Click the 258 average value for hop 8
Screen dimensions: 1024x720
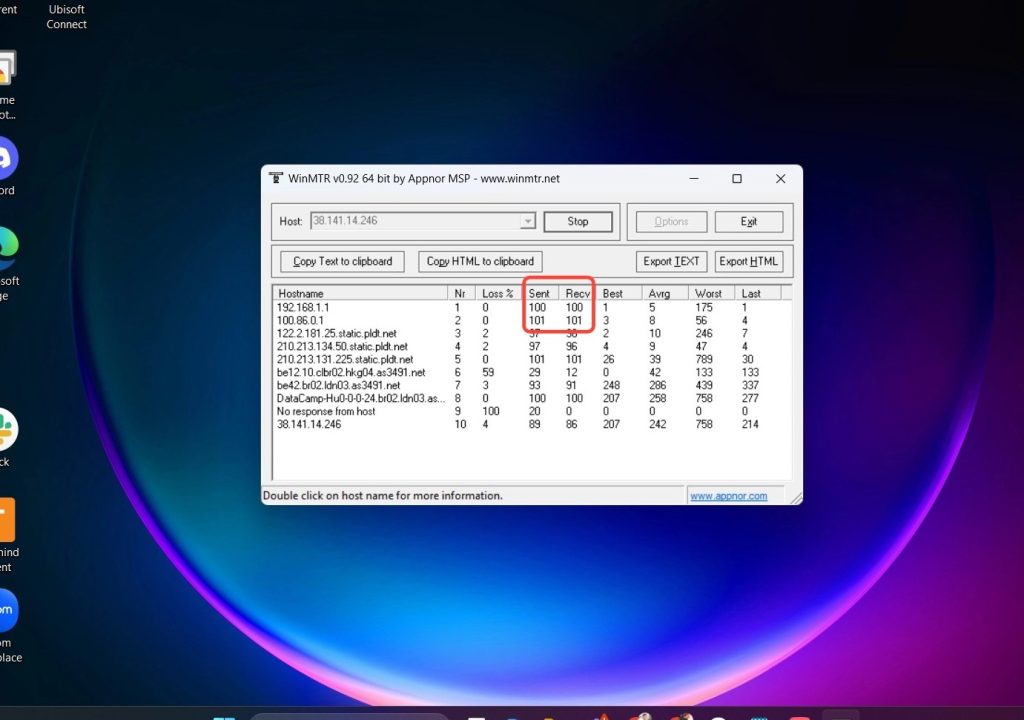pyautogui.click(x=658, y=398)
